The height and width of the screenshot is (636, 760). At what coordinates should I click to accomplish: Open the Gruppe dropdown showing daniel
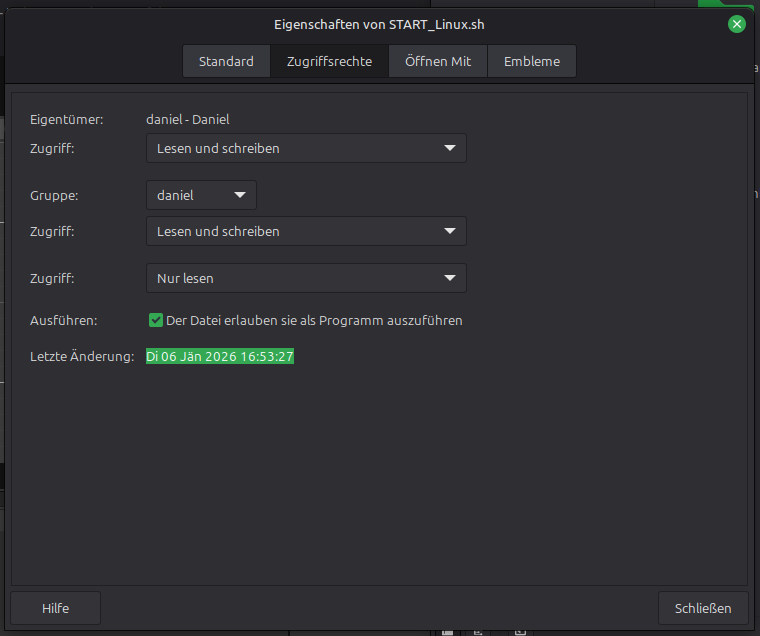(201, 195)
